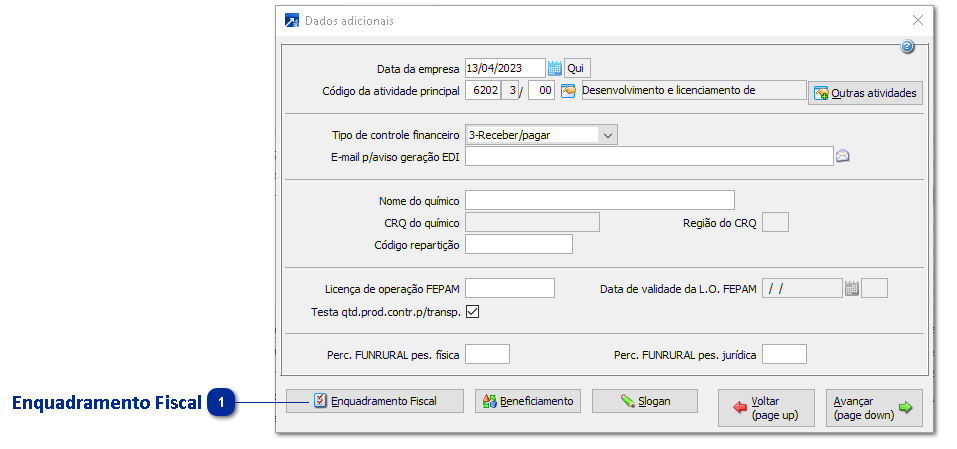The height and width of the screenshot is (449, 957).
Task: Click Perc. FUNRURAL pes. jurídica field
Action: click(785, 354)
